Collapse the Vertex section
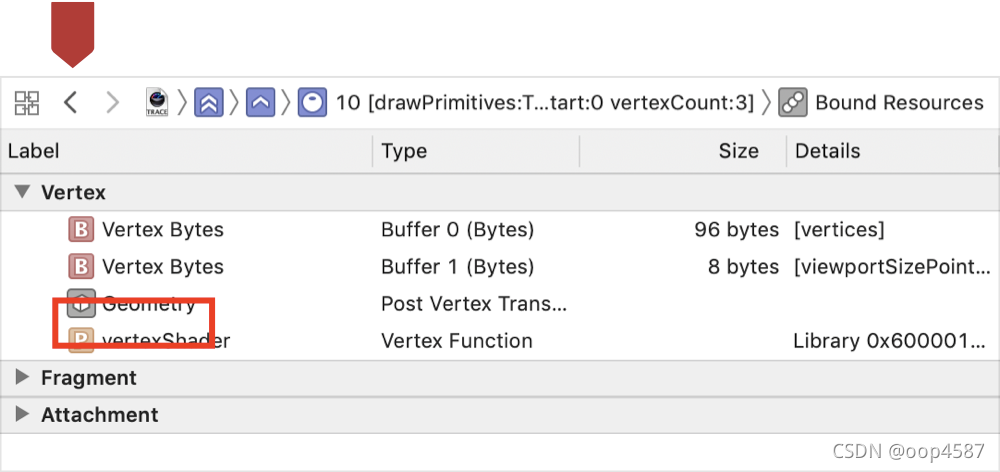This screenshot has height=472, width=1000. click(x=23, y=191)
